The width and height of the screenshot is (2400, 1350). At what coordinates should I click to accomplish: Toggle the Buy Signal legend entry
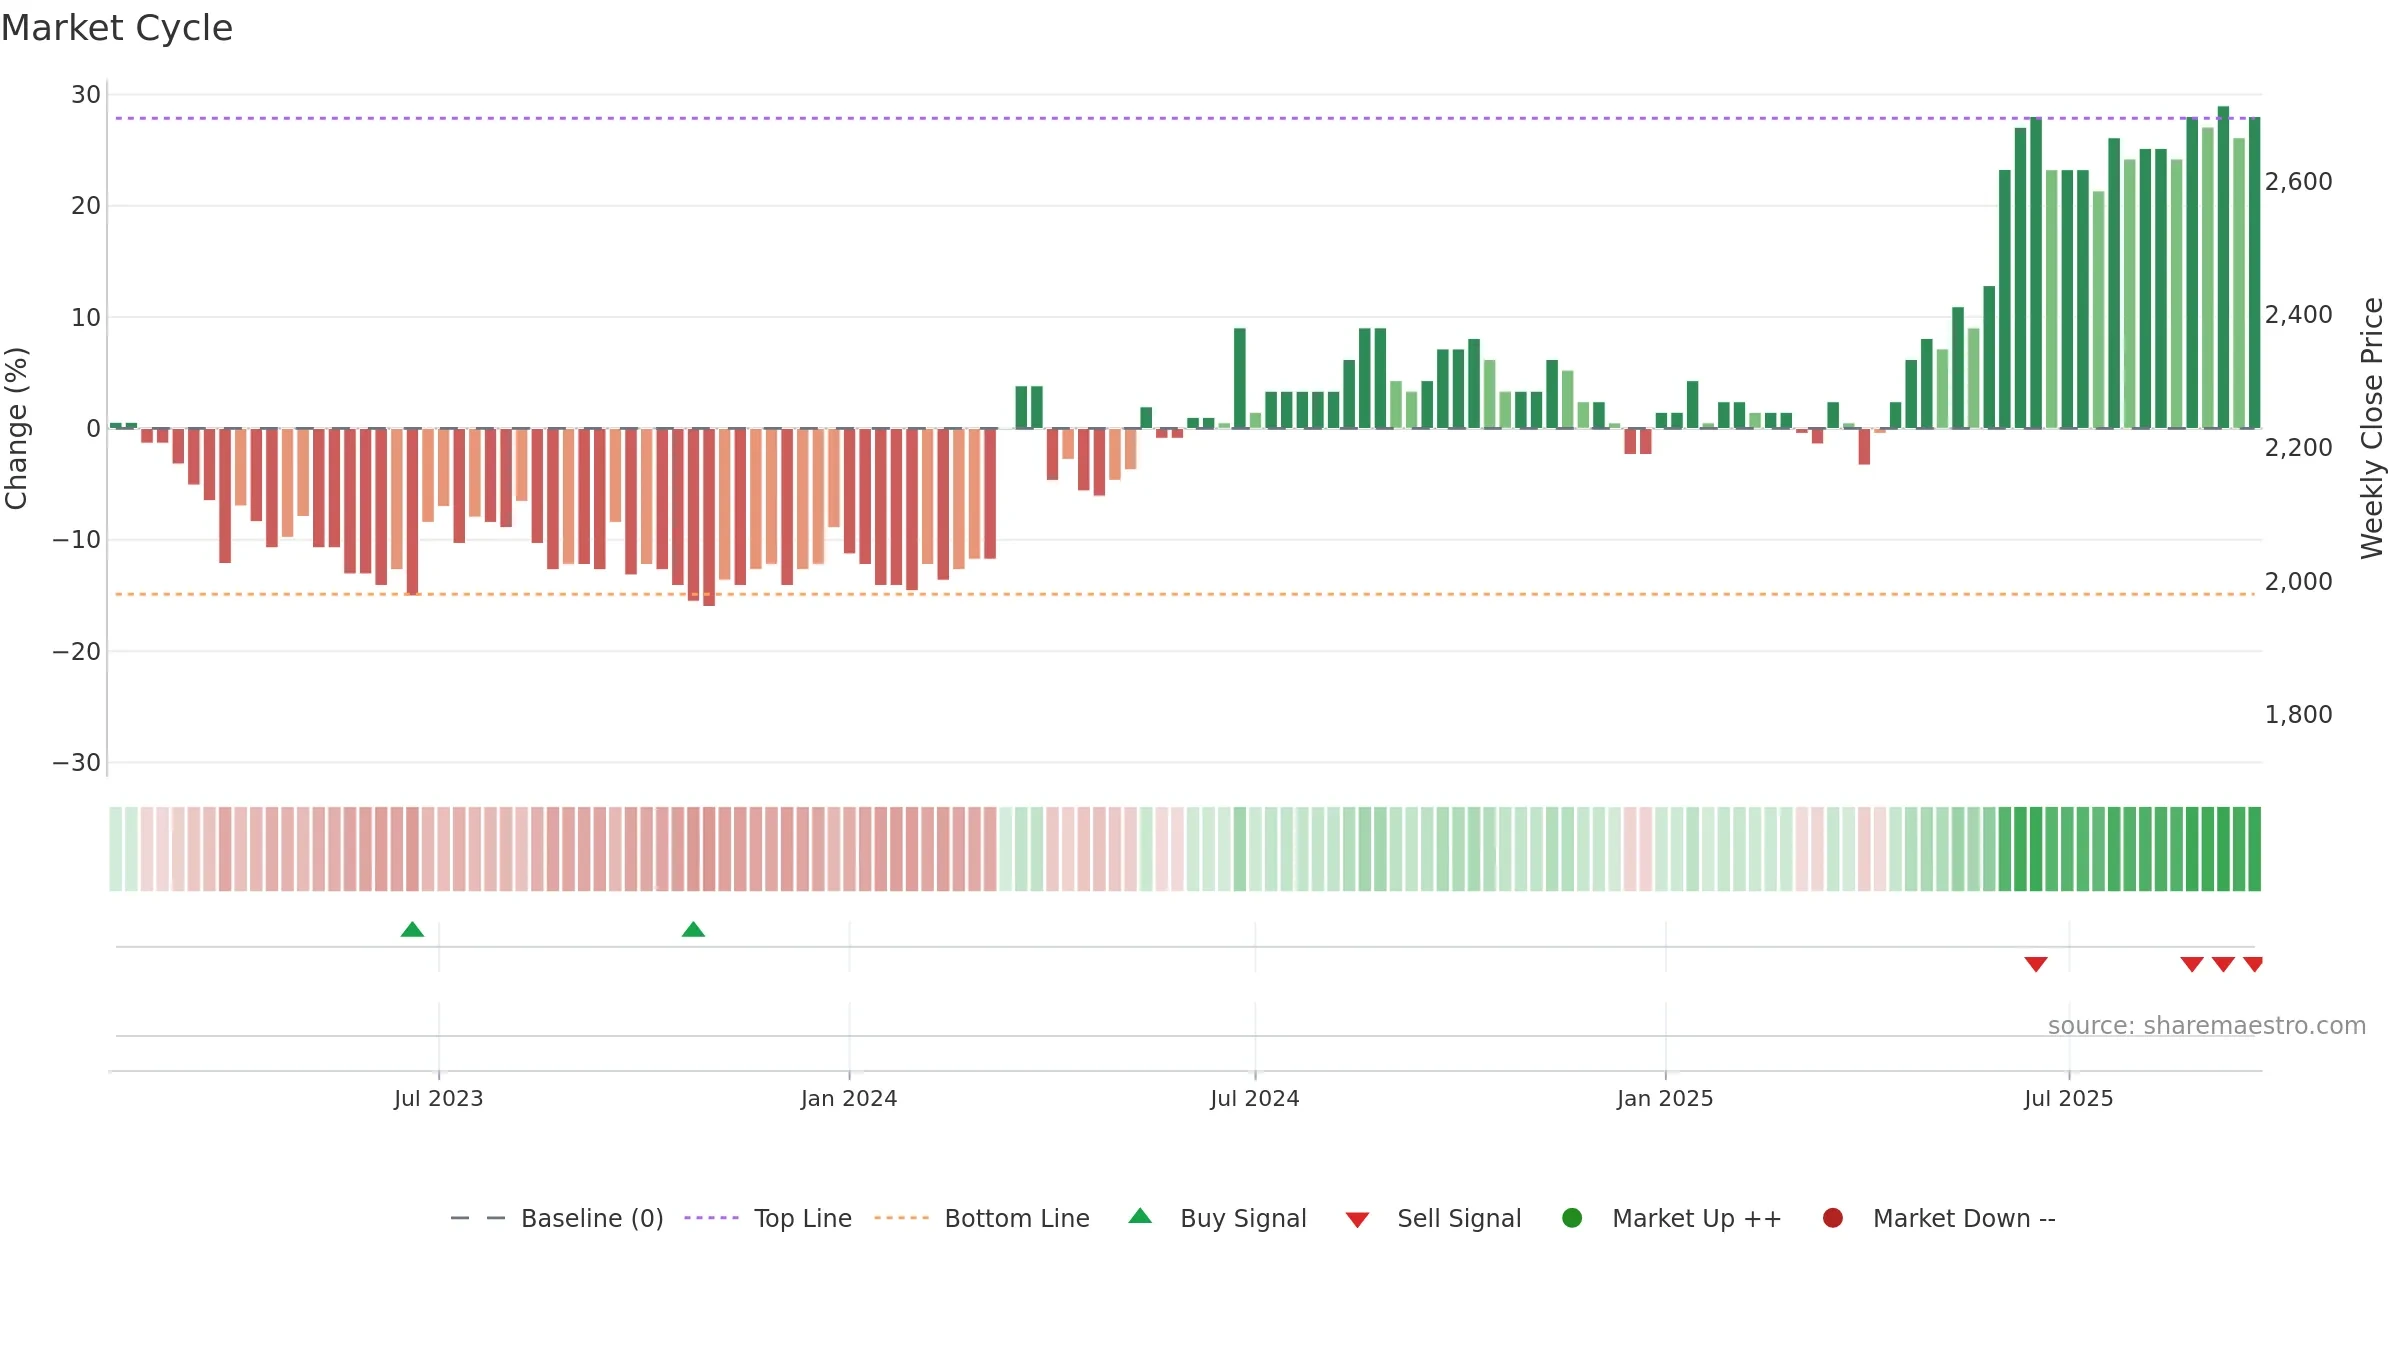pyautogui.click(x=1217, y=1218)
